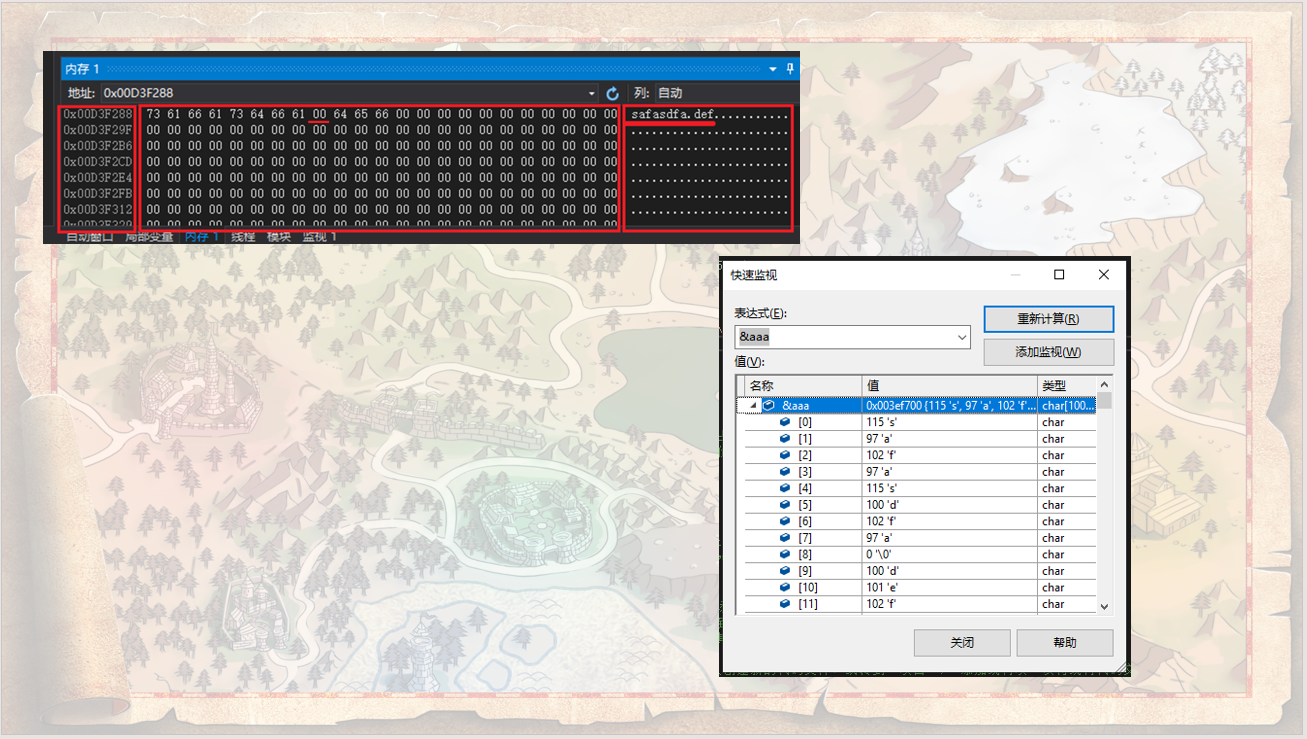Open the memory address 0x00D3F288 dropdown

(x=592, y=93)
